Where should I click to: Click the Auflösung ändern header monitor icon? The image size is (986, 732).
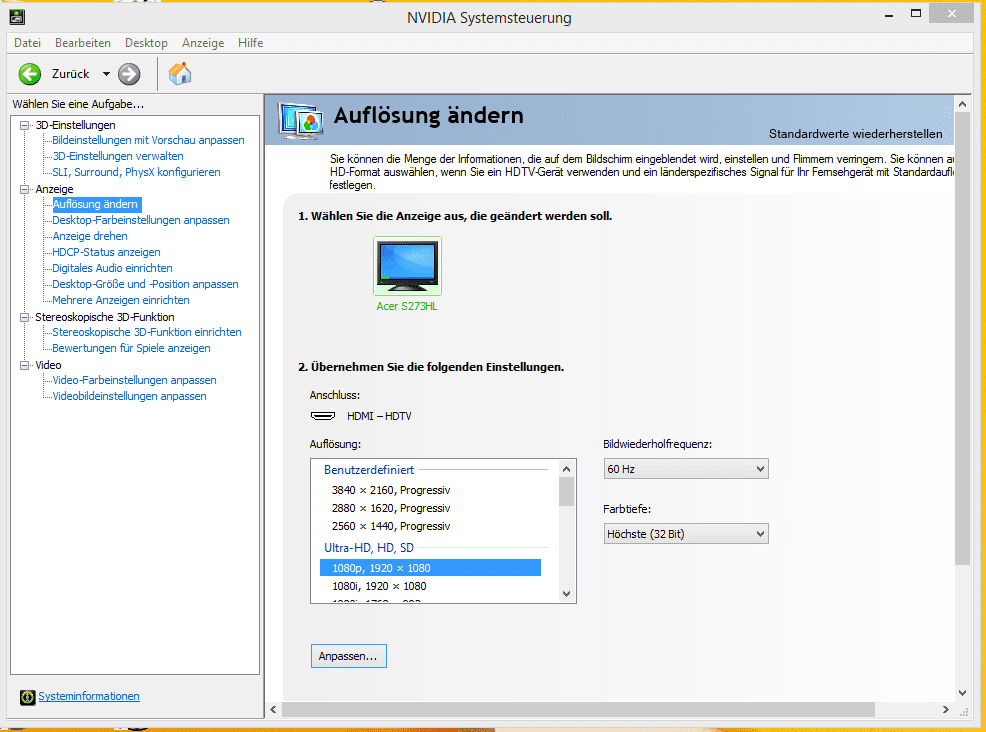click(x=301, y=121)
